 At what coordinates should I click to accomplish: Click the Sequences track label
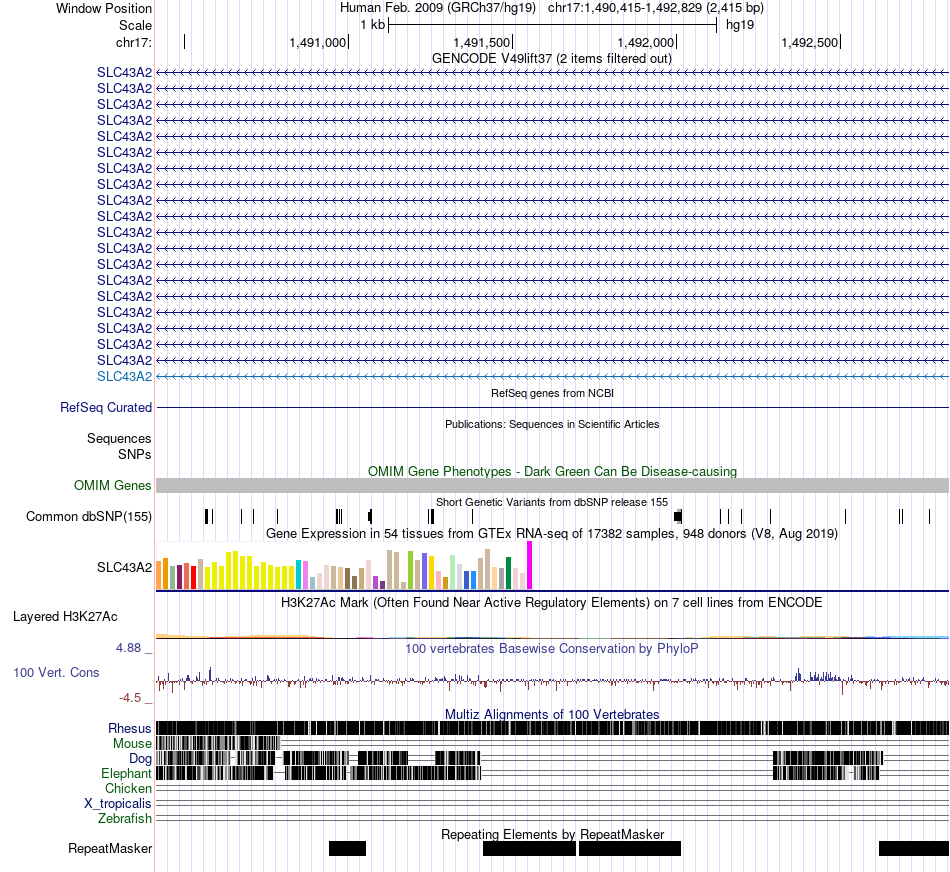coord(119,438)
